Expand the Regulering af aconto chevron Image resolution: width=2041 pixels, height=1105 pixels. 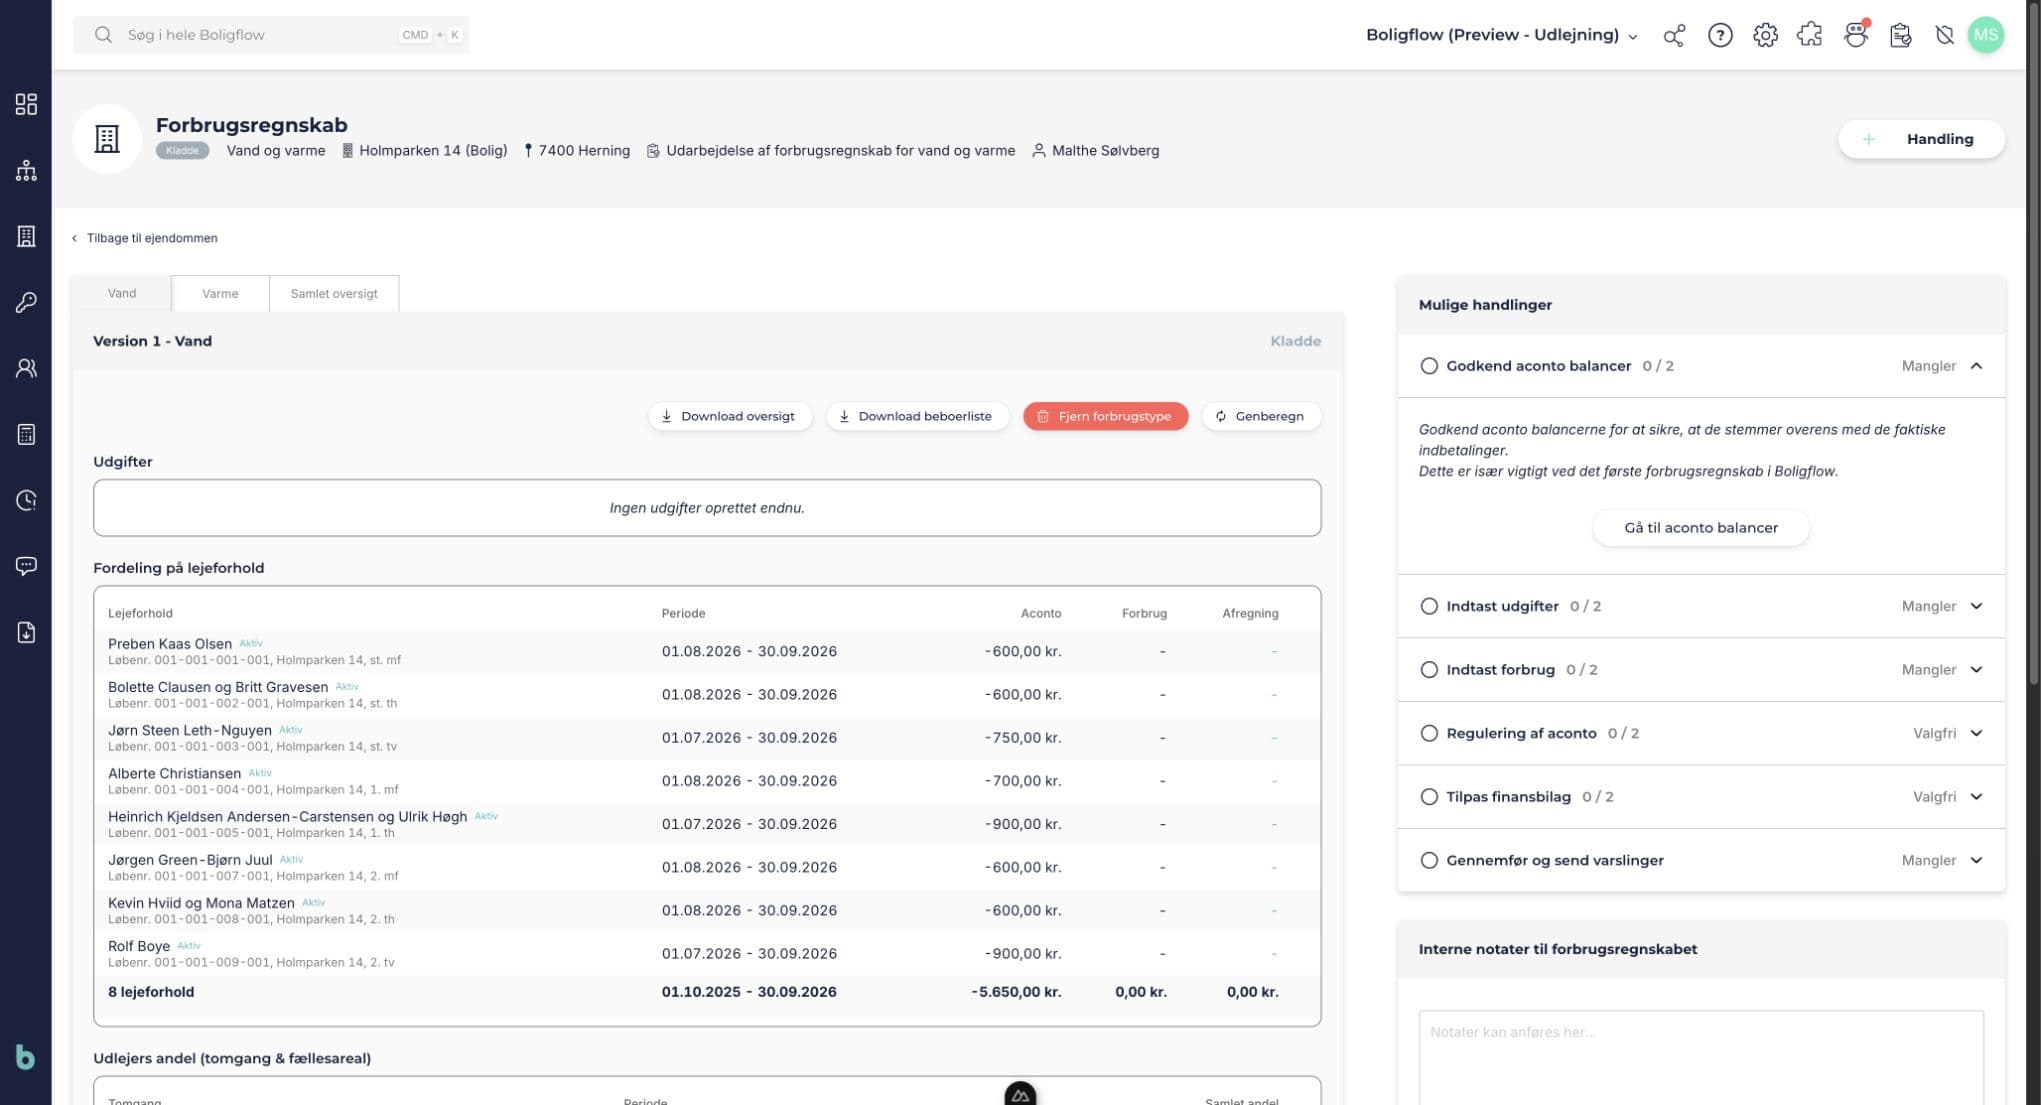click(x=1977, y=733)
